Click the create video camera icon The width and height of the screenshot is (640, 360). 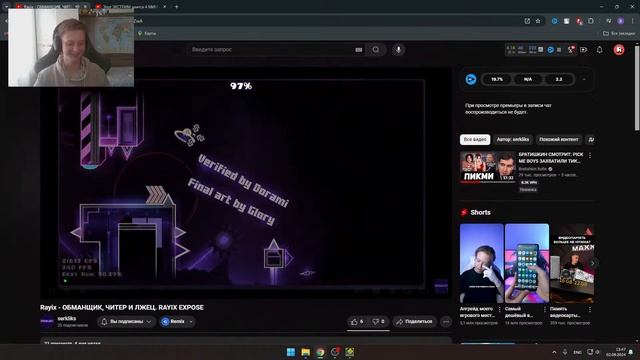584,50
